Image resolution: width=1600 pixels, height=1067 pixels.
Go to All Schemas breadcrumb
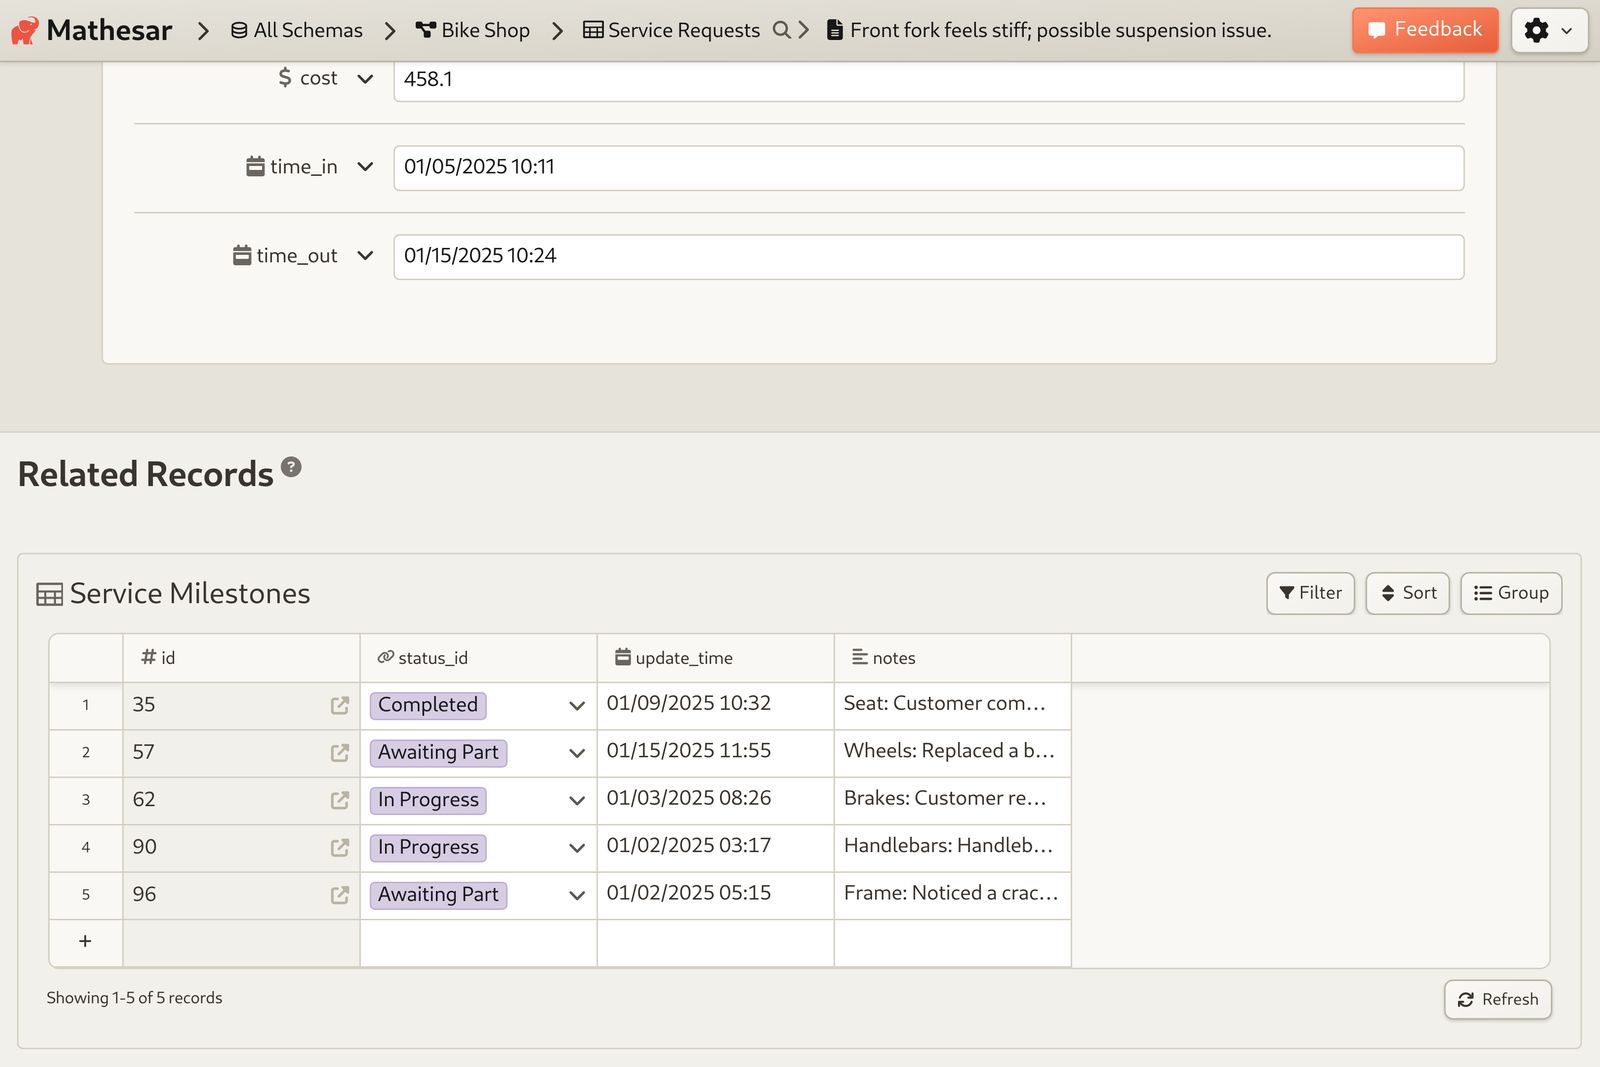click(x=296, y=30)
